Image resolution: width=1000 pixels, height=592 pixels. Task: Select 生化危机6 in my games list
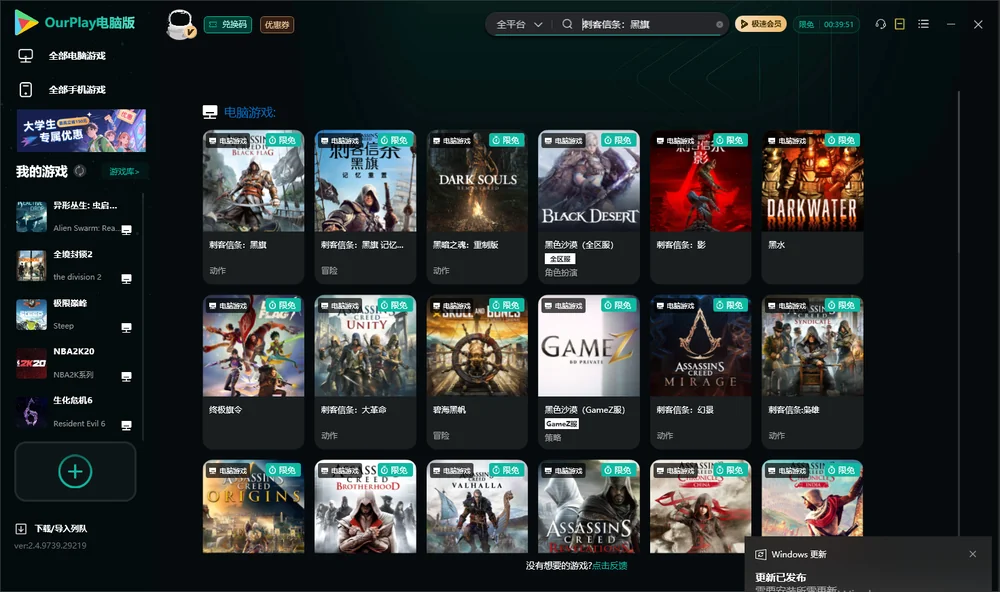click(75, 411)
